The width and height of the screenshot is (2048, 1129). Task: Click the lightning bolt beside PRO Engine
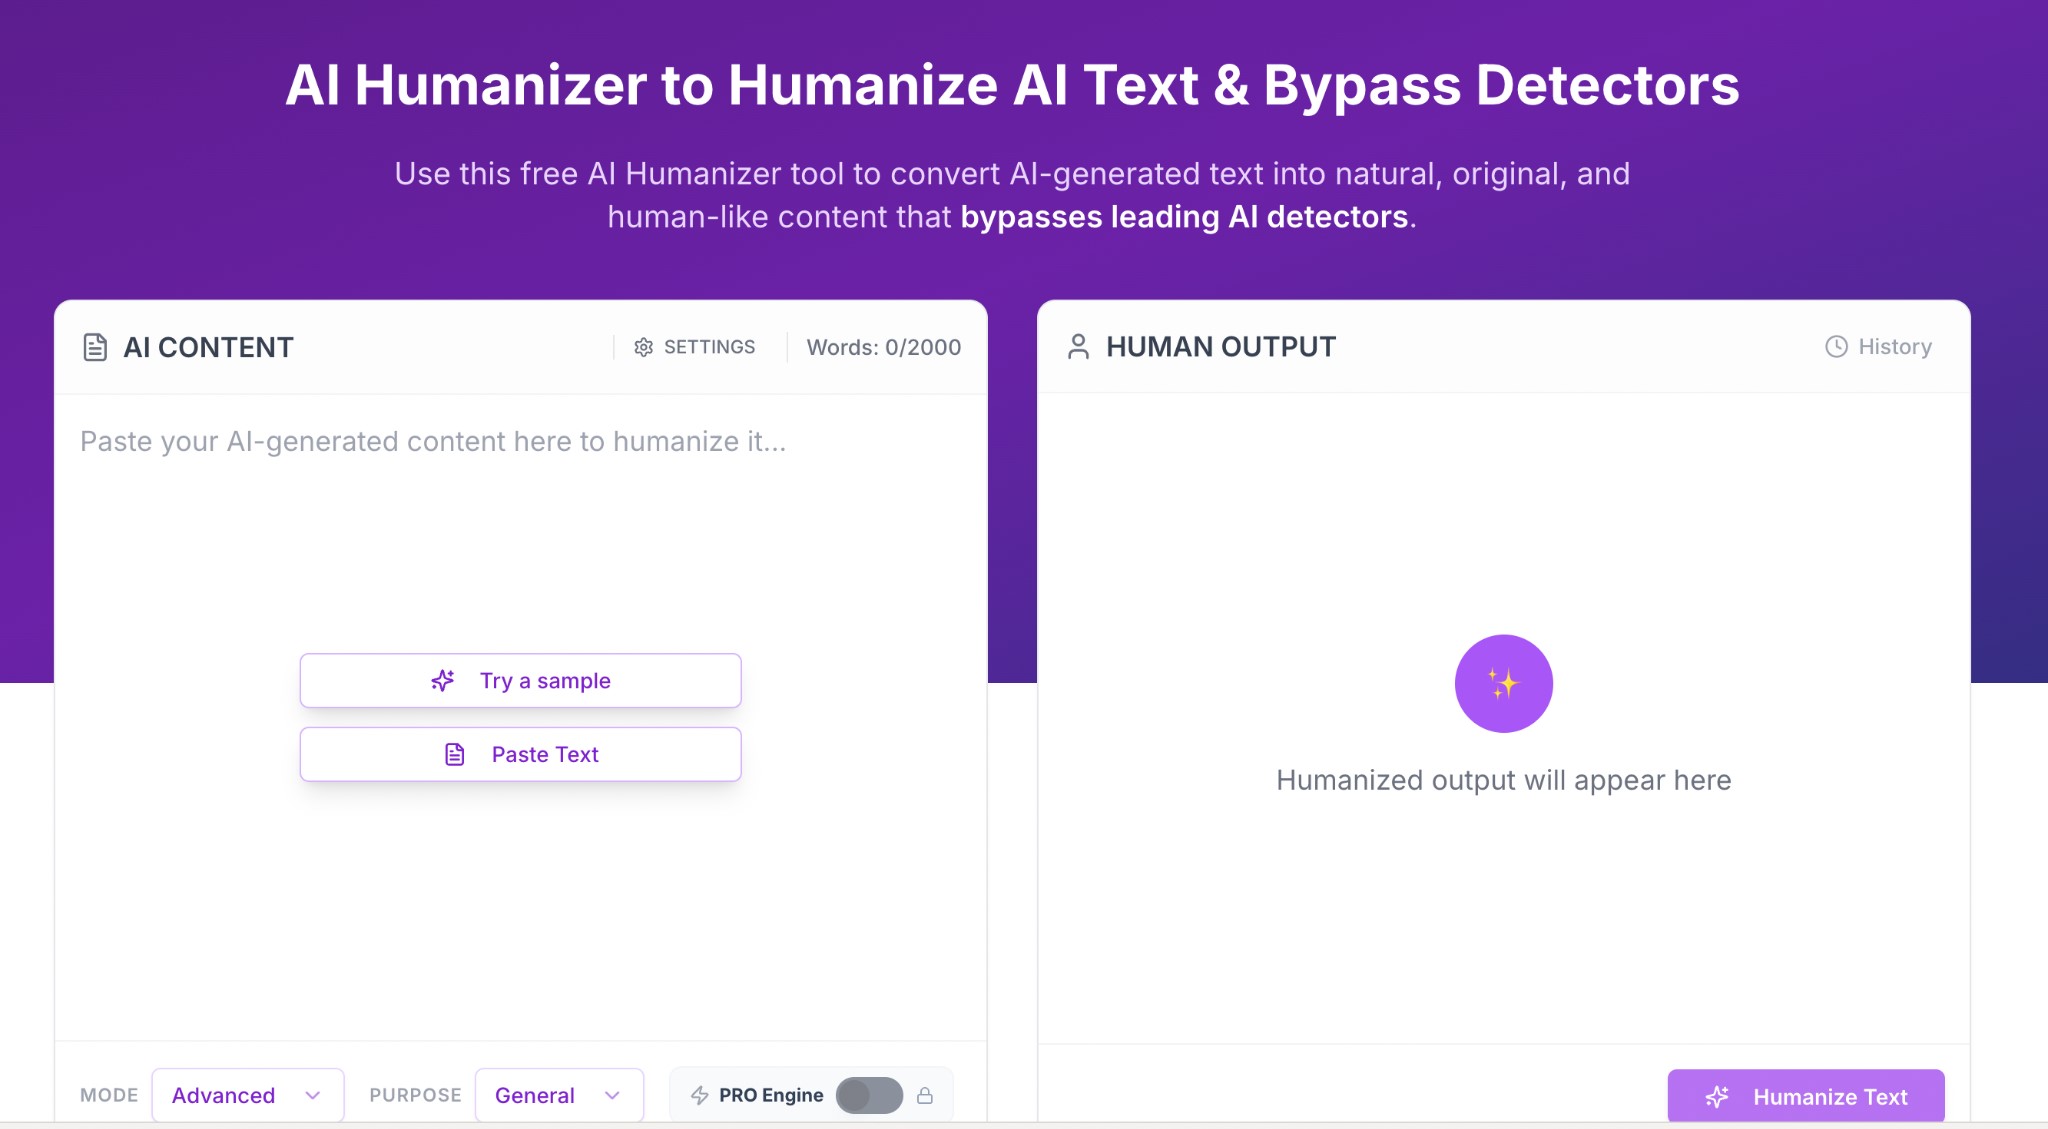pos(698,1095)
